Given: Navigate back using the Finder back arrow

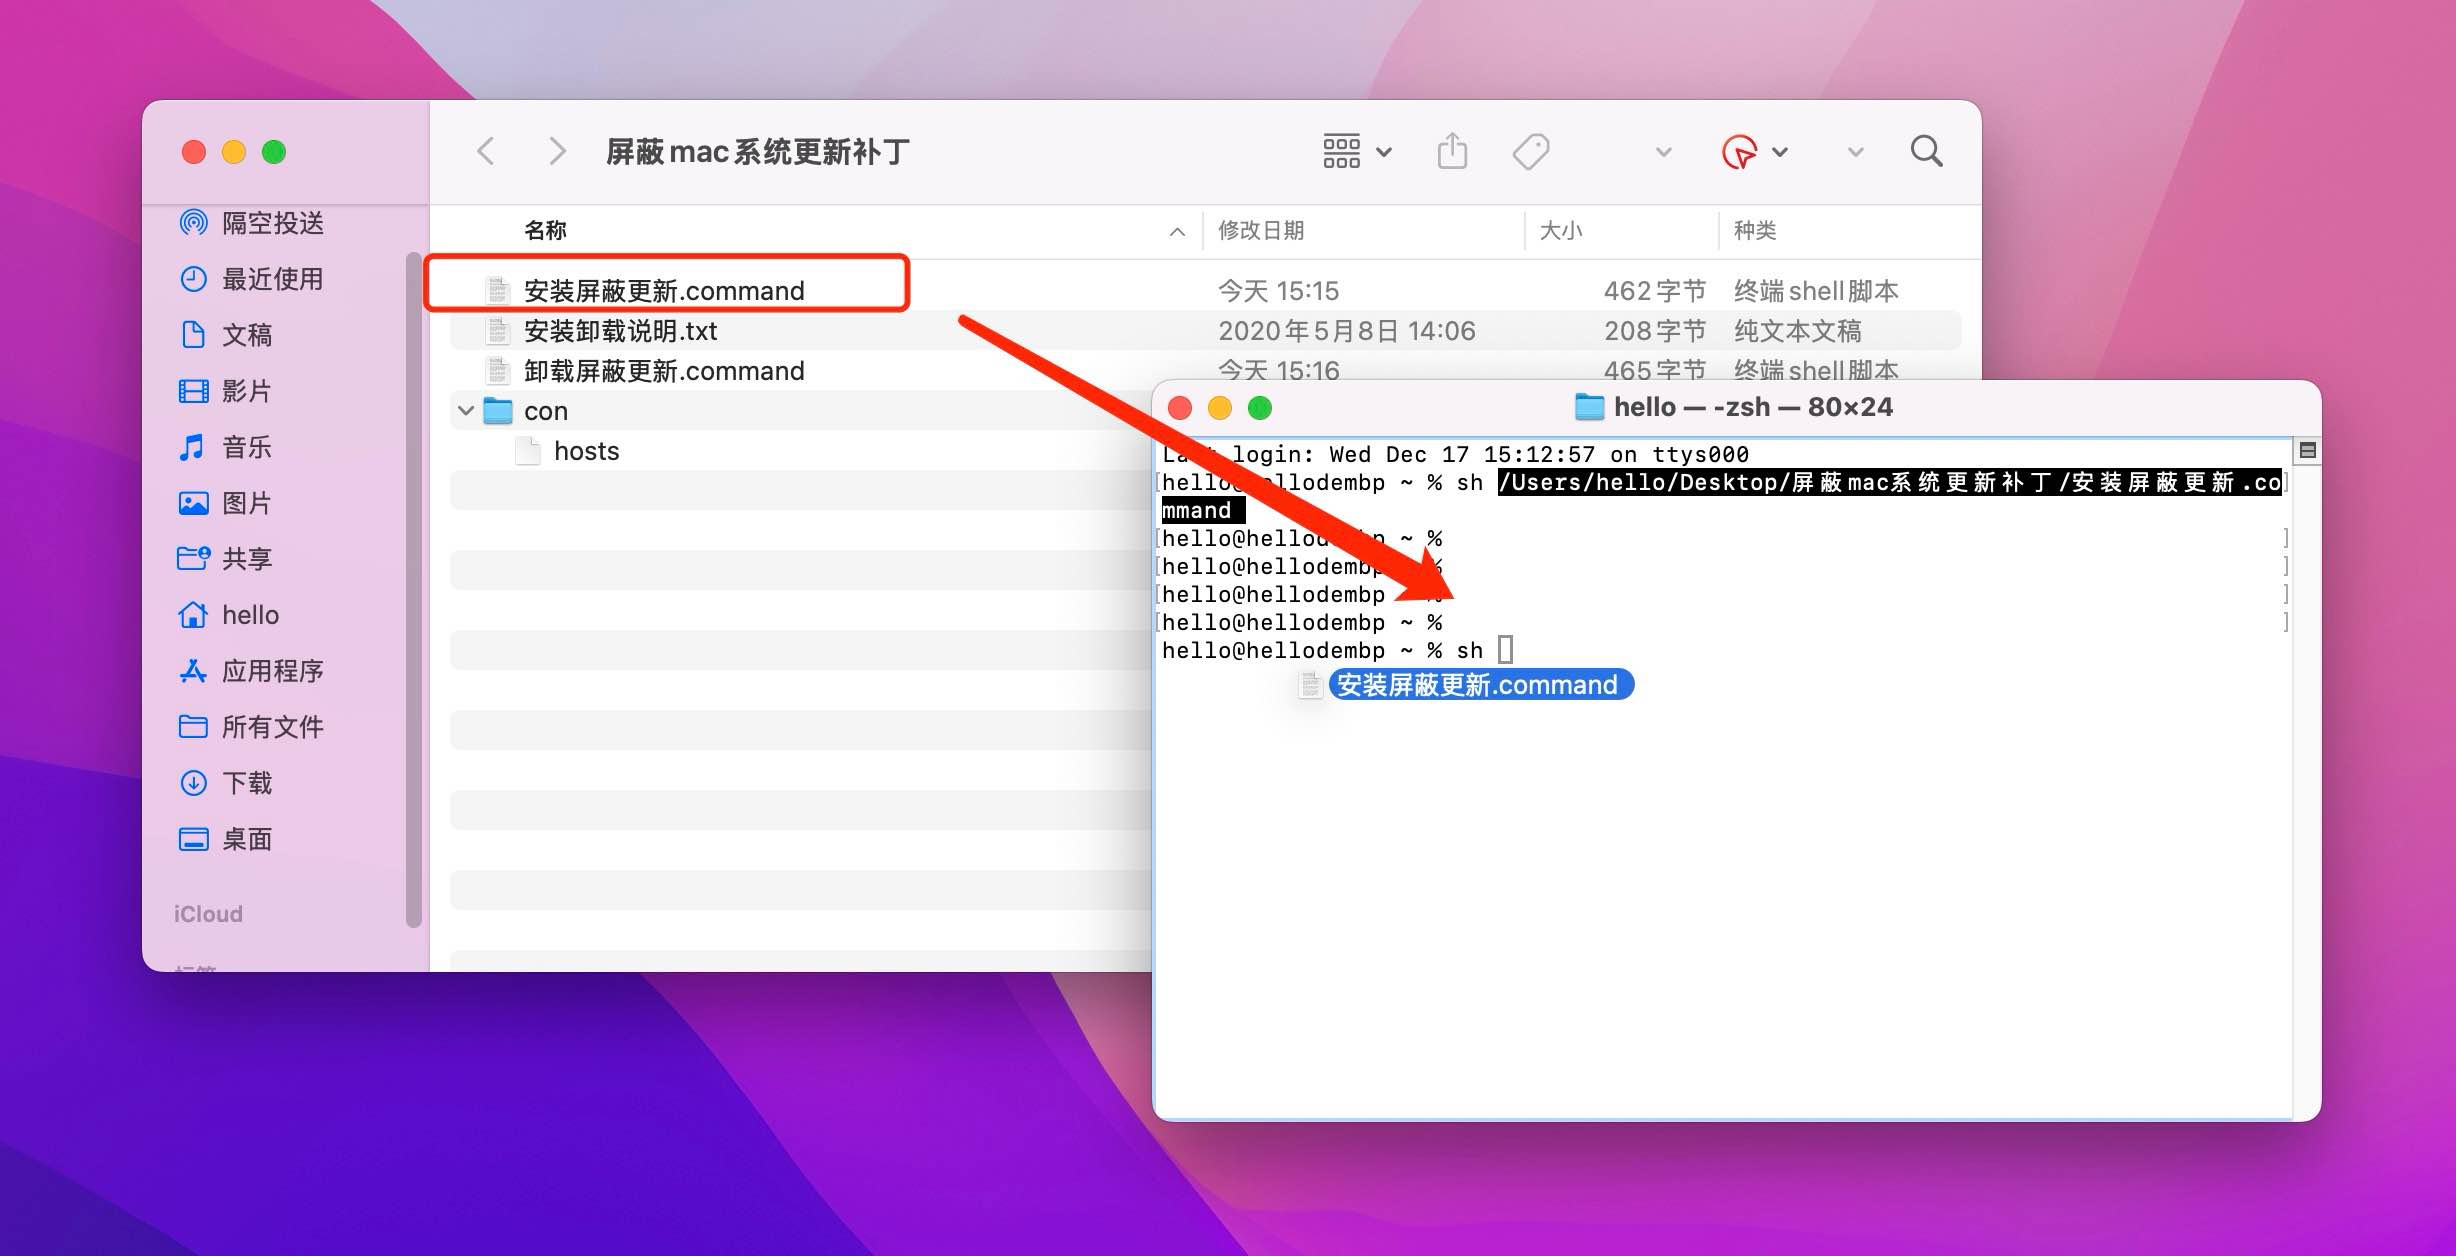Looking at the screenshot, I should point(486,150).
